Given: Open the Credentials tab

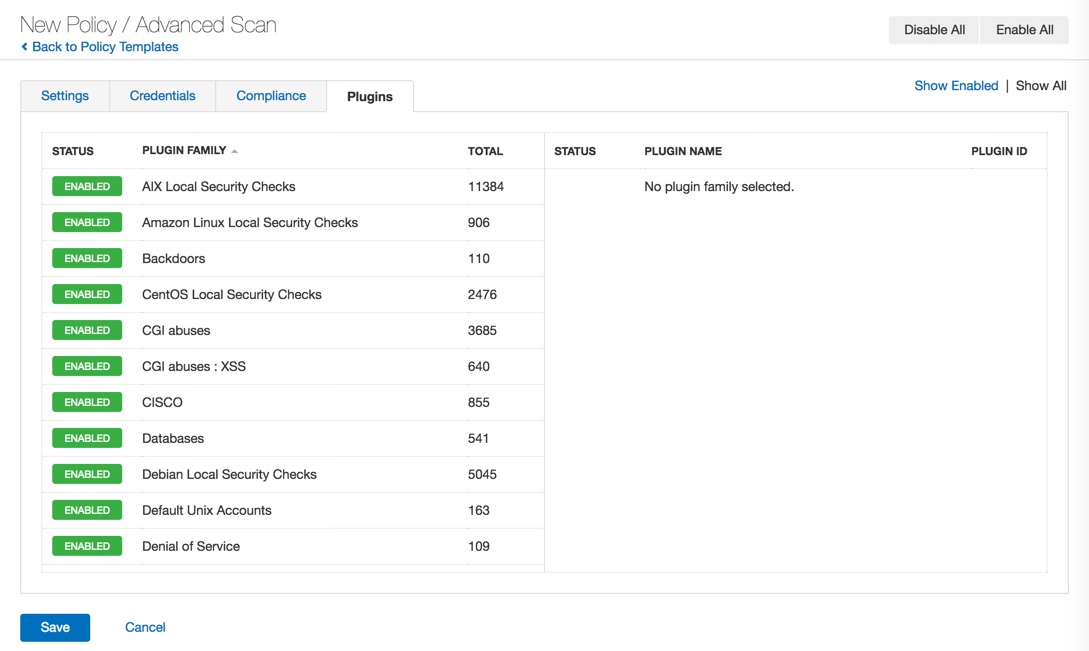Looking at the screenshot, I should (162, 96).
